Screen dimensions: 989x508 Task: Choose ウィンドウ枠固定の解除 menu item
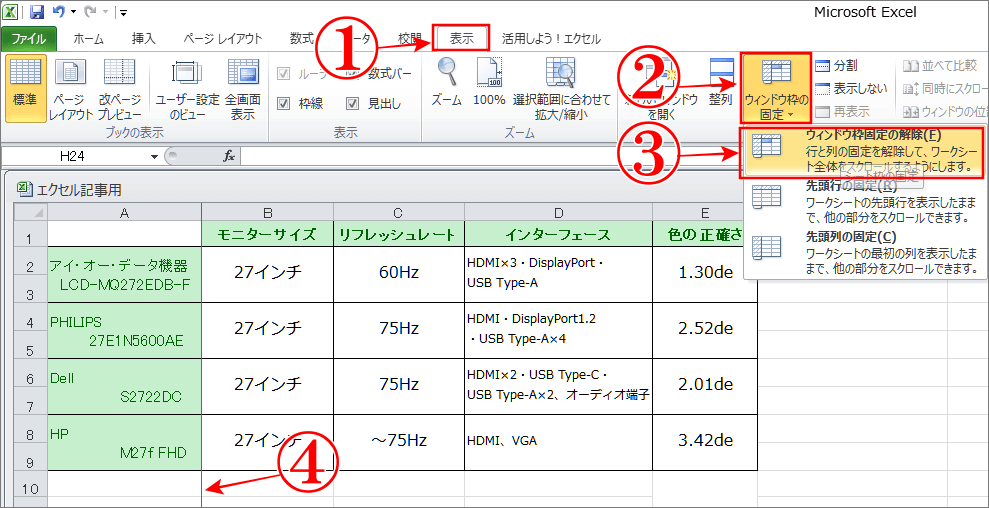tap(863, 151)
